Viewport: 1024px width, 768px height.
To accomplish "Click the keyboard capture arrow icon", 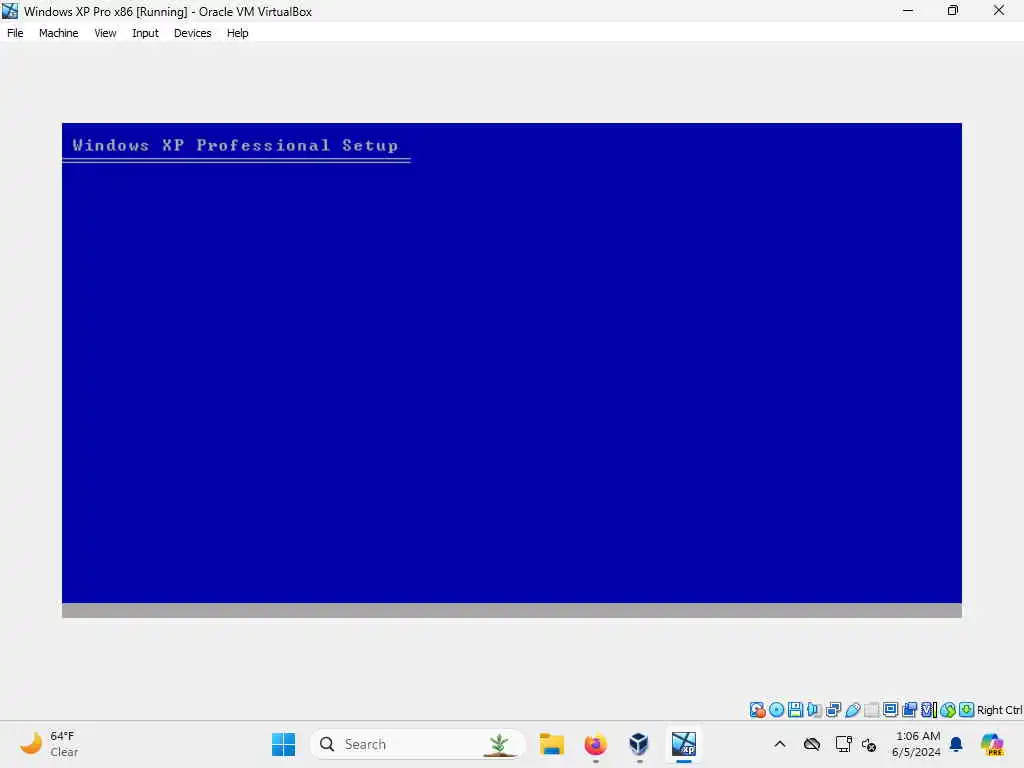I will (967, 710).
